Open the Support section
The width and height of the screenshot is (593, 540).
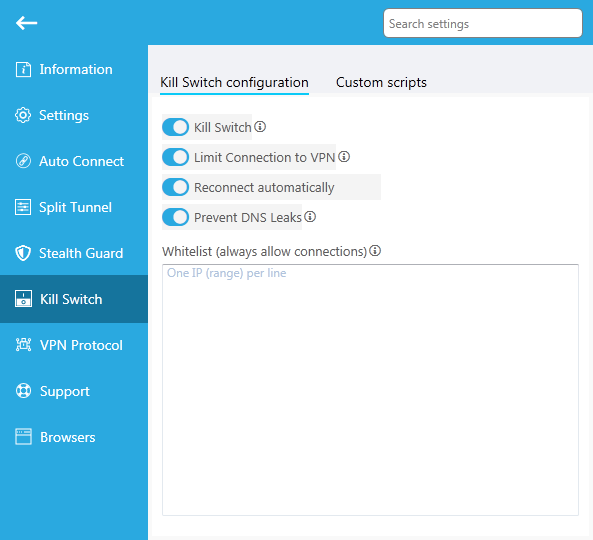[74, 391]
